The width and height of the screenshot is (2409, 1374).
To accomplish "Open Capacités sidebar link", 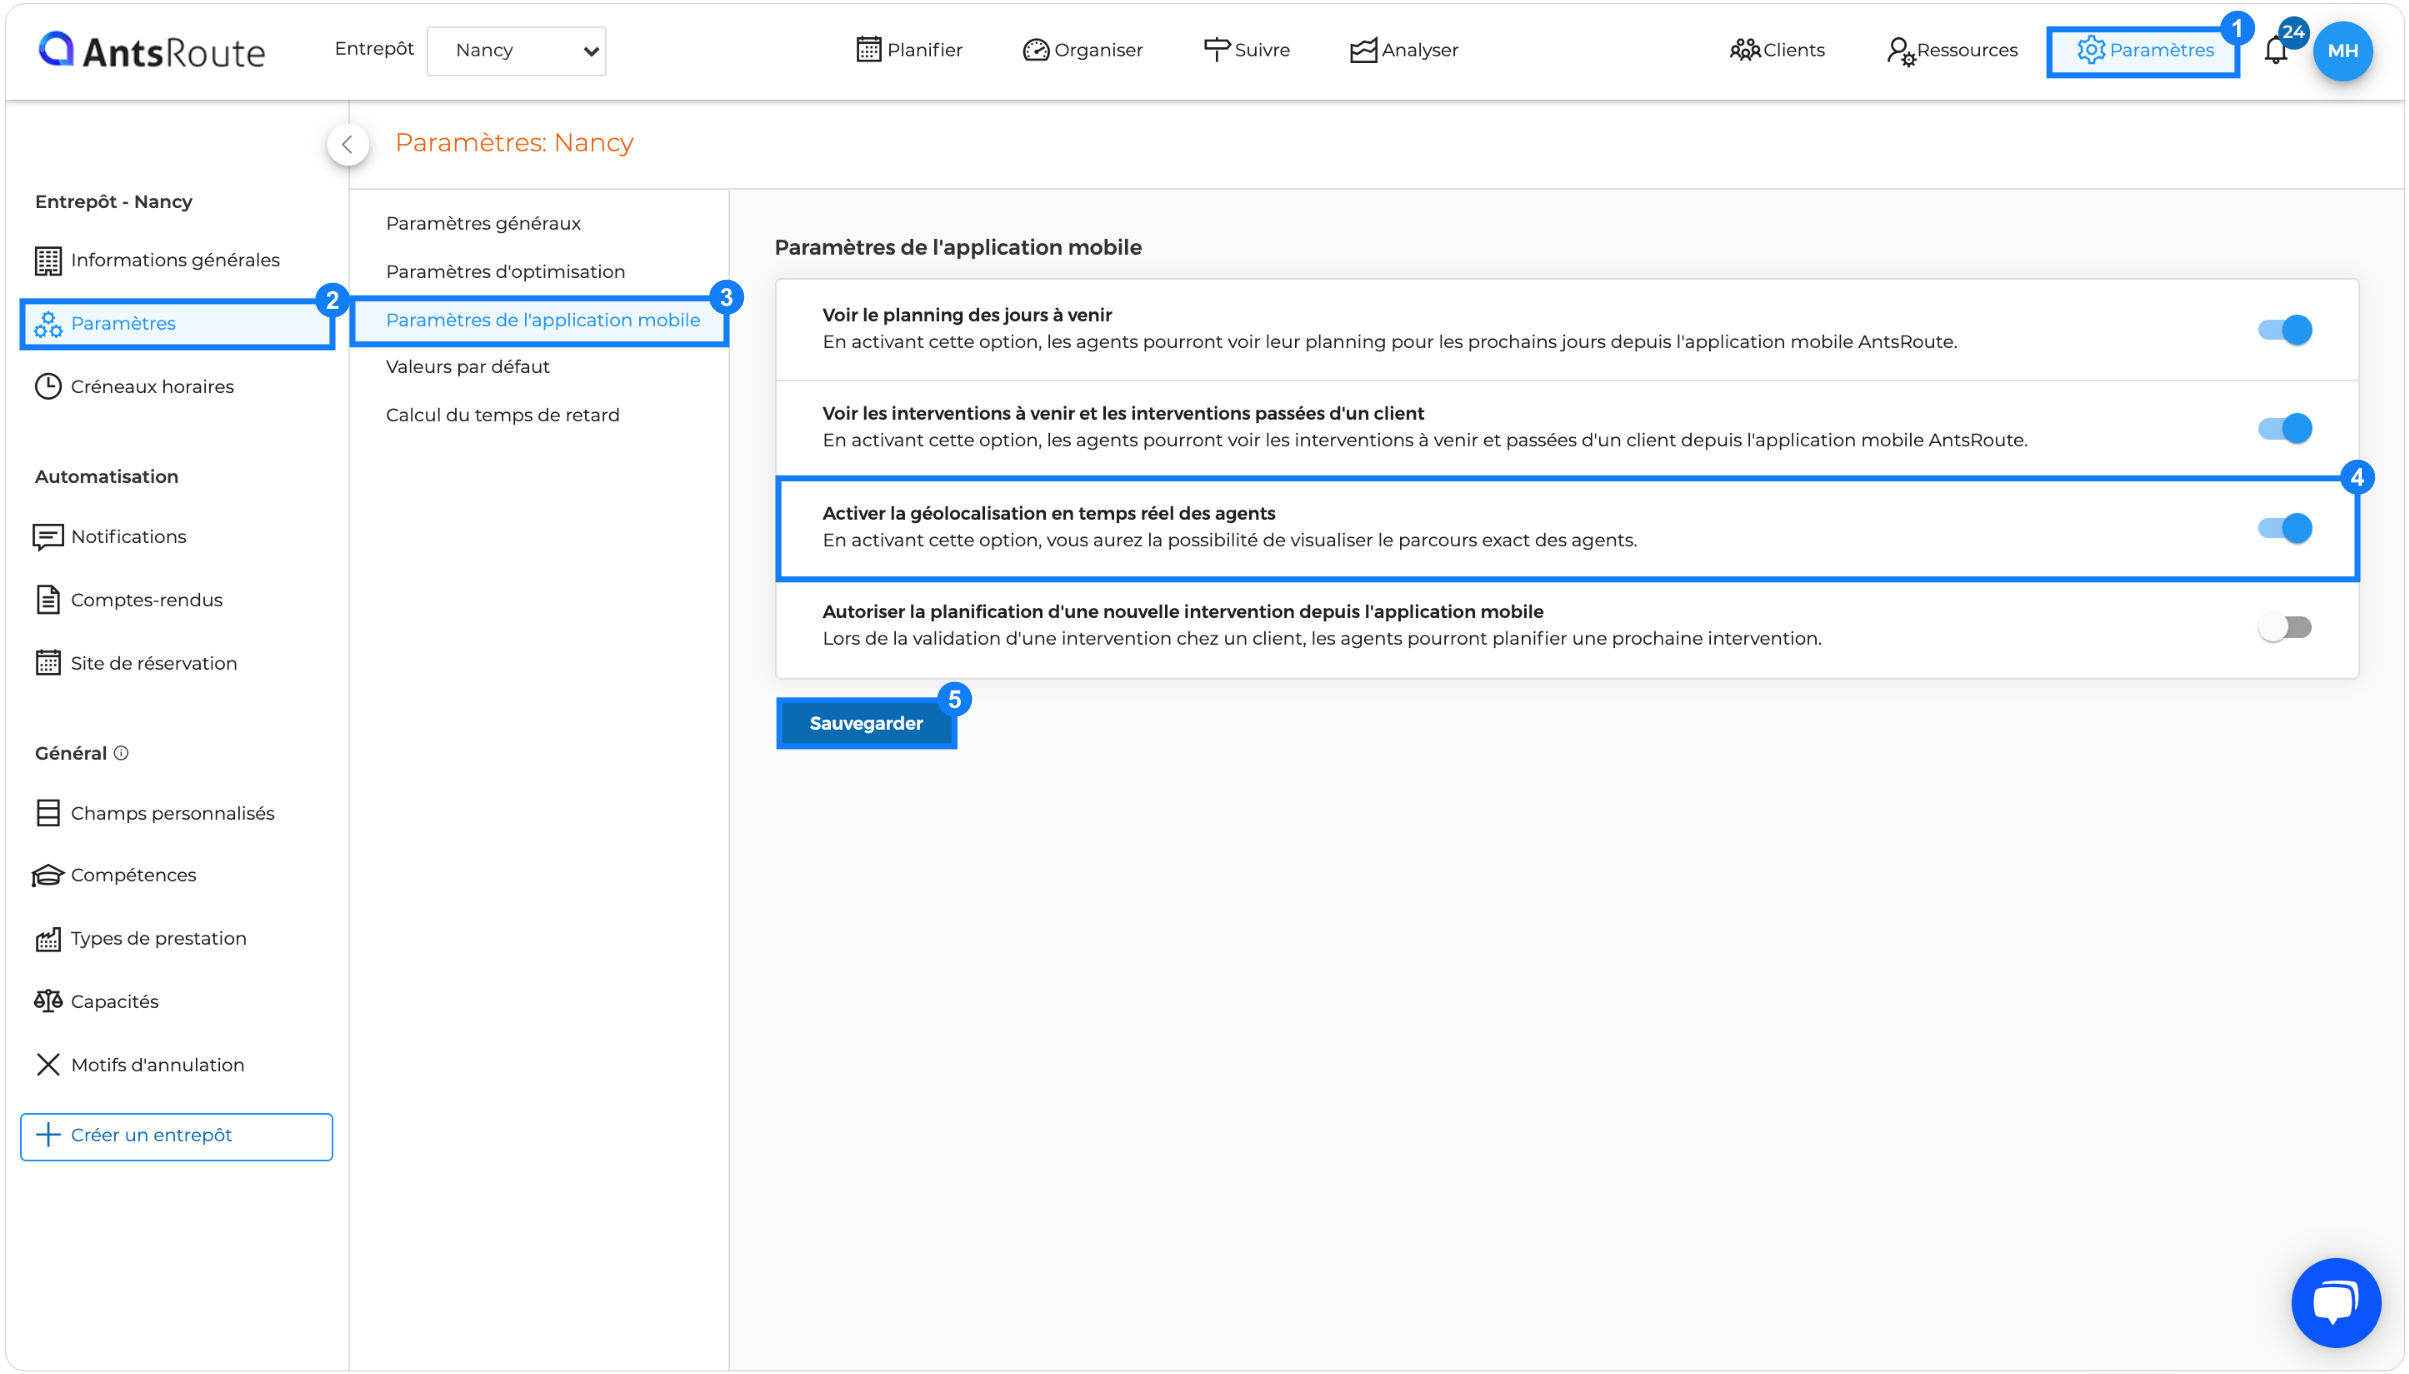I will 114,1002.
